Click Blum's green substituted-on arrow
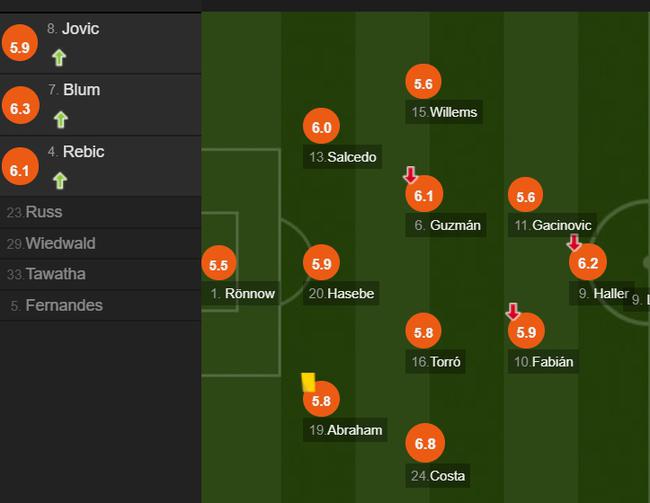This screenshot has width=650, height=503. point(61,120)
